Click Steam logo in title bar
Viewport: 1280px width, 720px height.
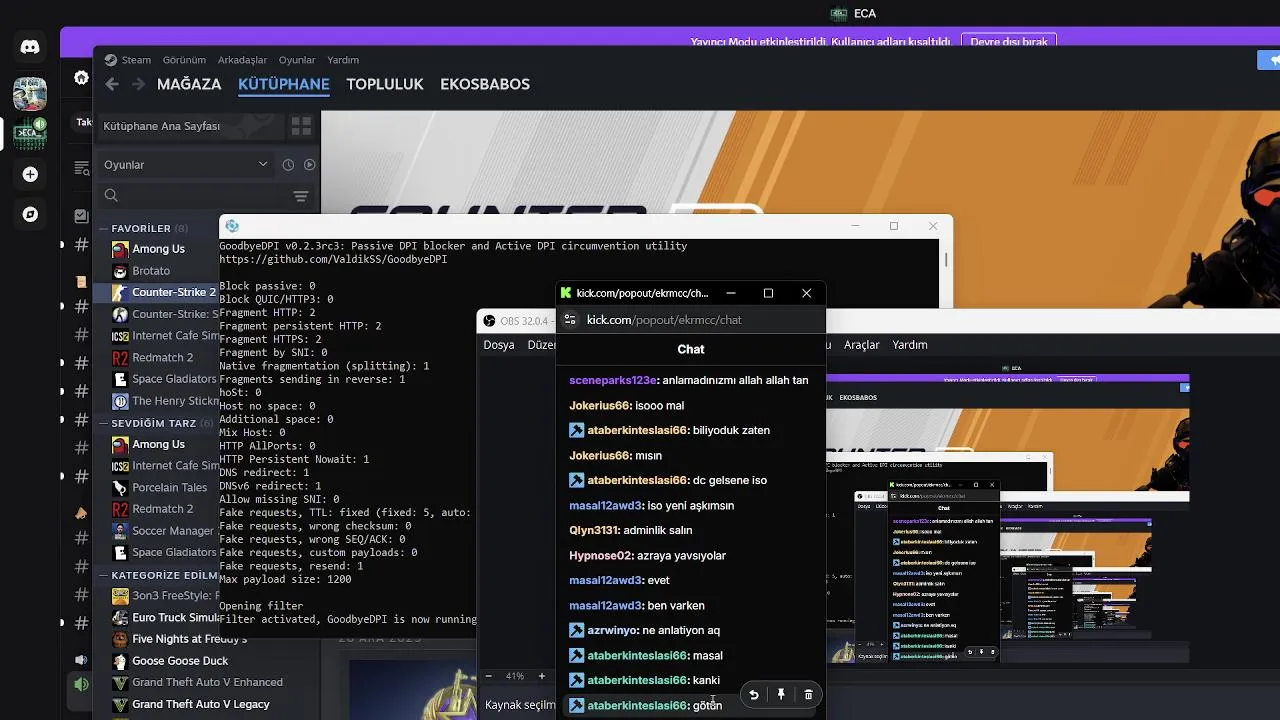tap(111, 60)
